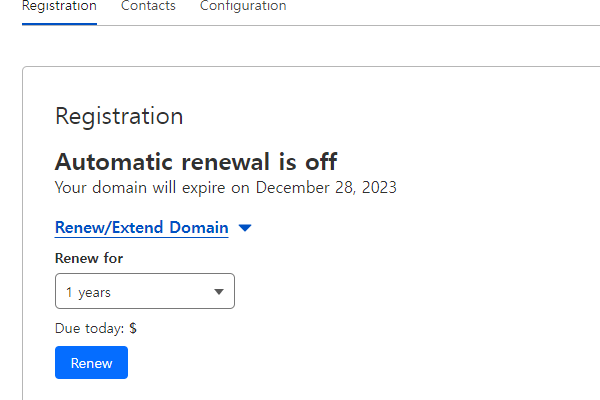The width and height of the screenshot is (600, 400).
Task: Click empty space right of years dropdown
Action: point(383,291)
